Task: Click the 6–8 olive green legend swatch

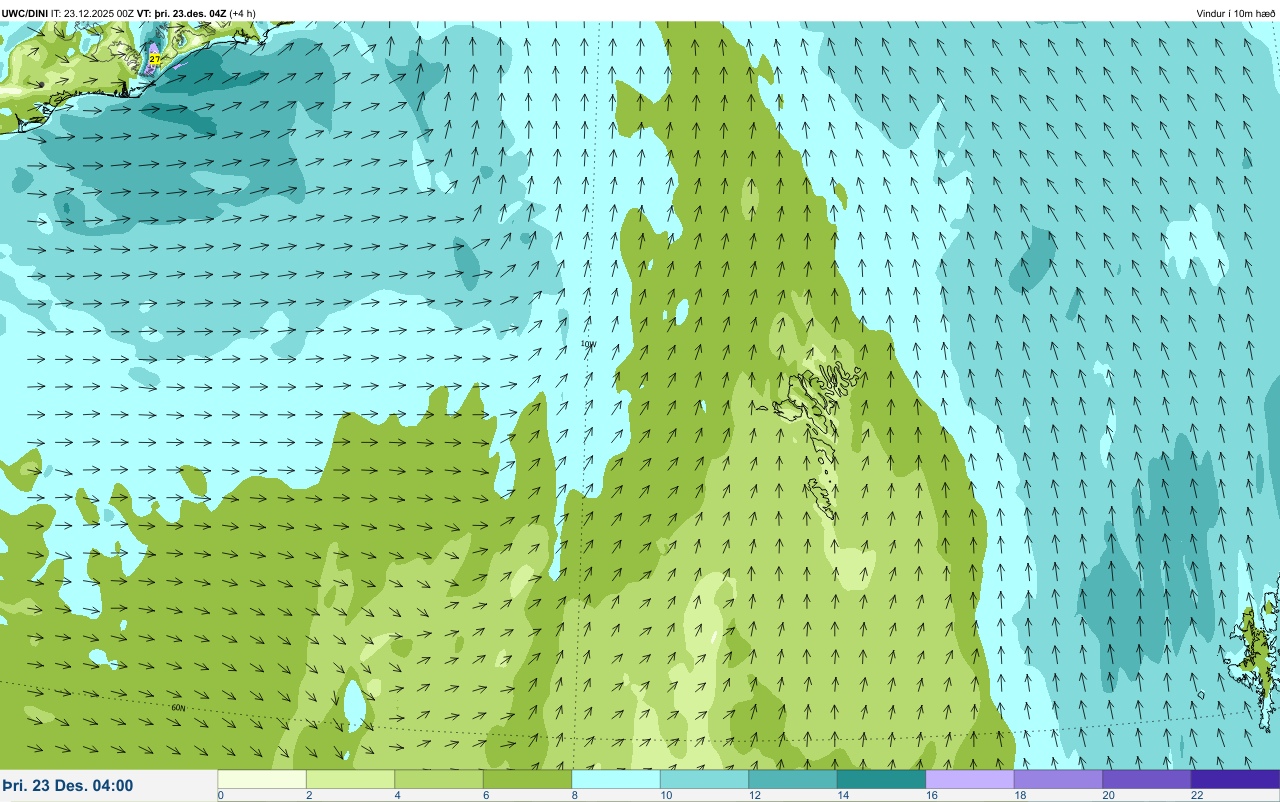Action: click(527, 779)
